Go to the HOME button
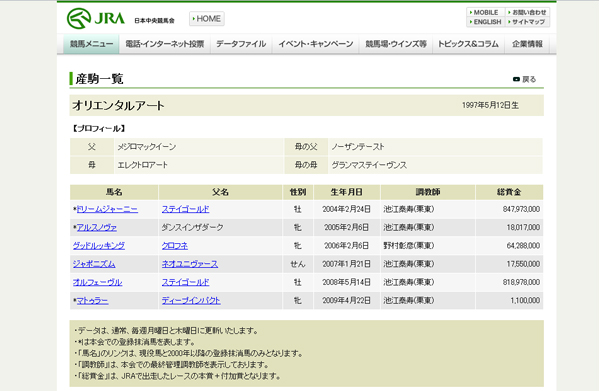Viewport: 600px width, 391px height. (207, 19)
